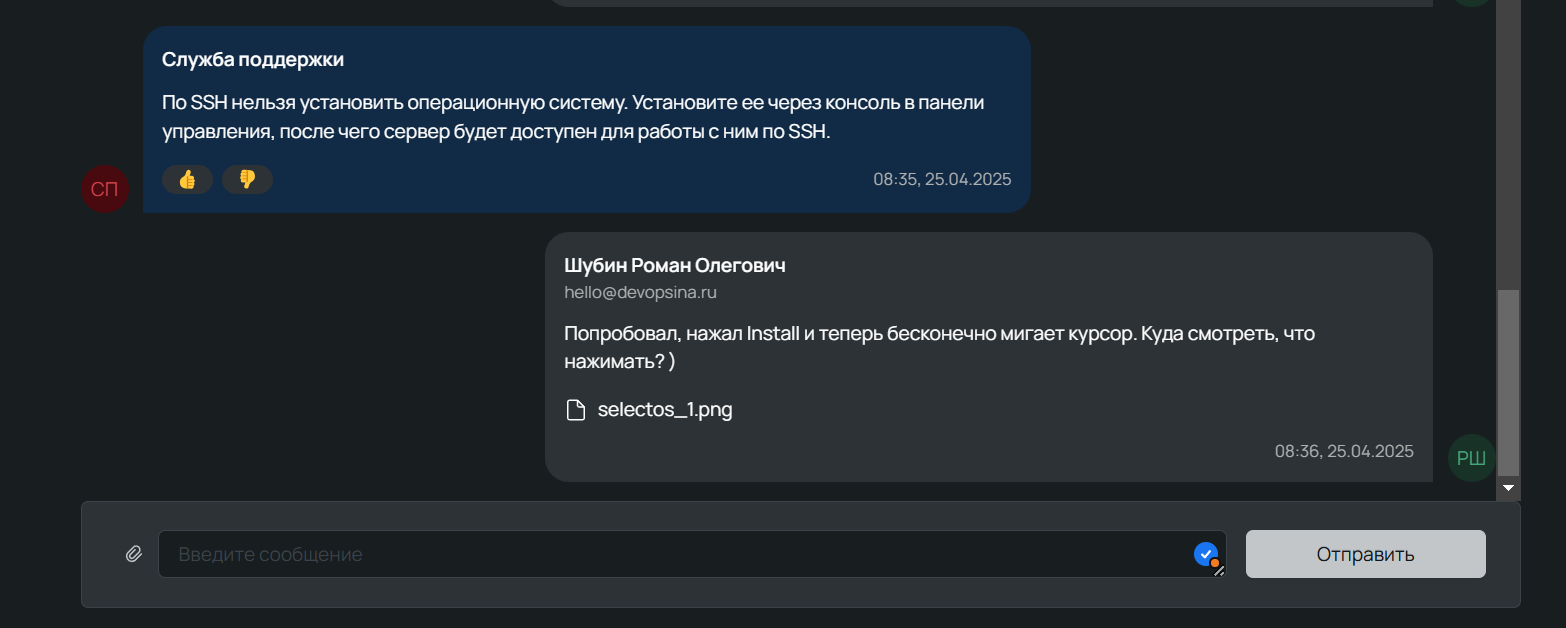Click the scrollbar down arrow

pos(1508,488)
